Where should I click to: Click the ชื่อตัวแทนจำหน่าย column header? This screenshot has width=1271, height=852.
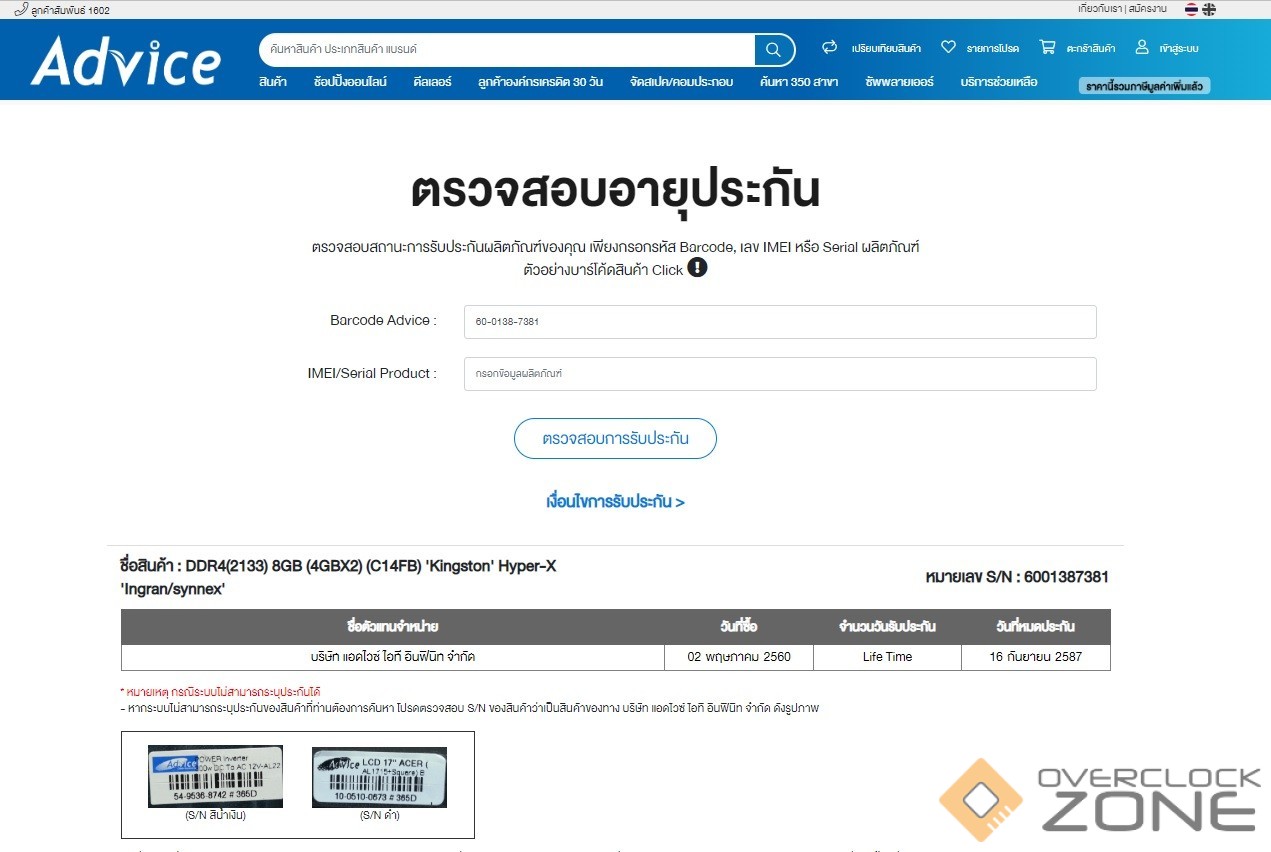coord(392,627)
